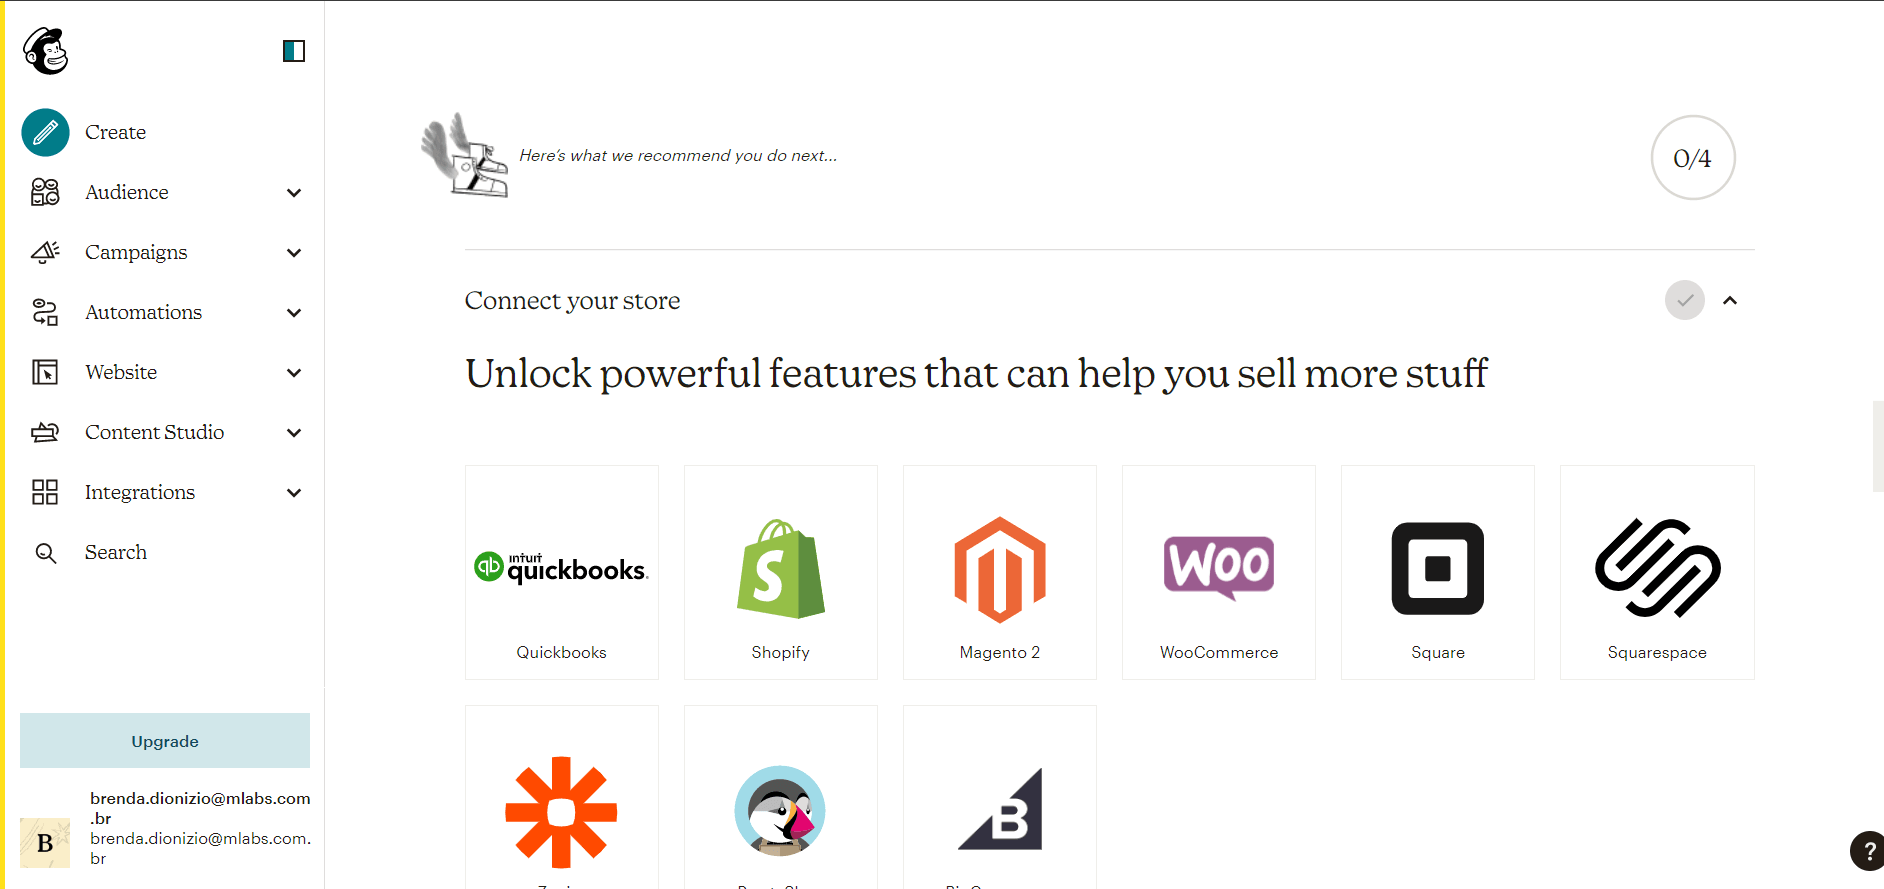Image resolution: width=1884 pixels, height=889 pixels.
Task: Click the Shopify label
Action: pos(781,652)
